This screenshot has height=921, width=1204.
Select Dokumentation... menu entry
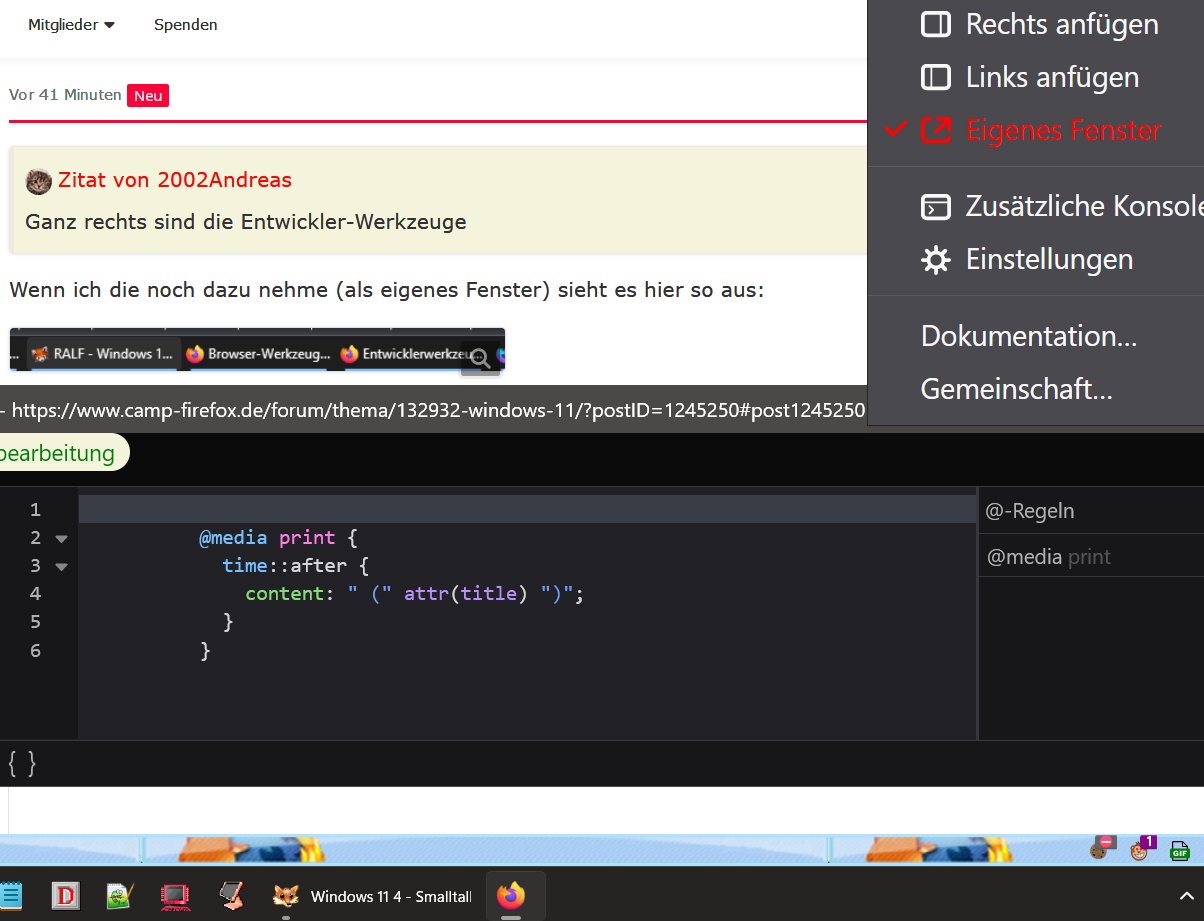coord(1028,336)
